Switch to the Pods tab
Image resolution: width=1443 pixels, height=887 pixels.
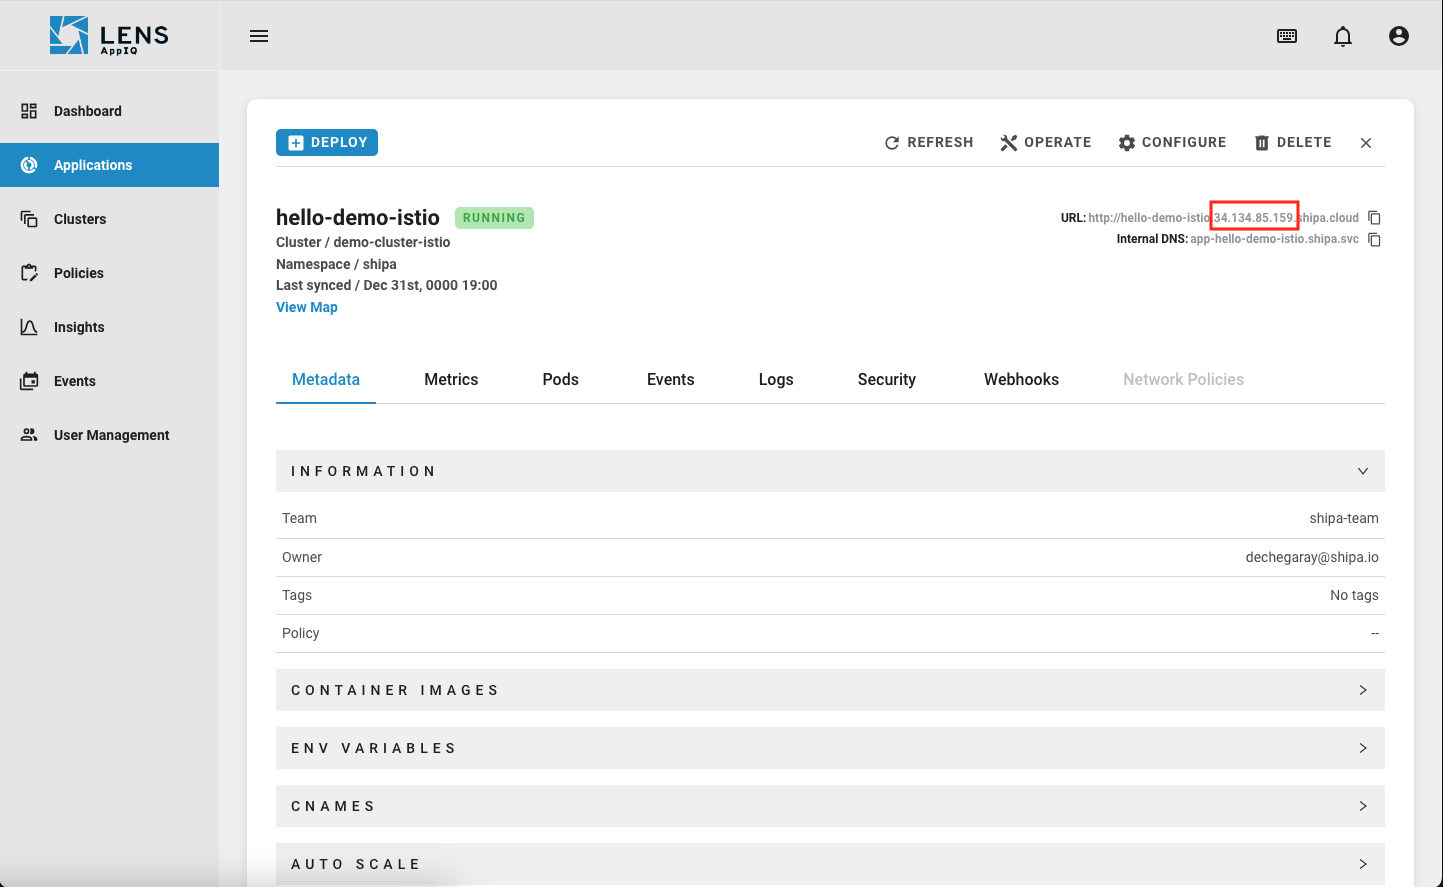click(x=561, y=379)
